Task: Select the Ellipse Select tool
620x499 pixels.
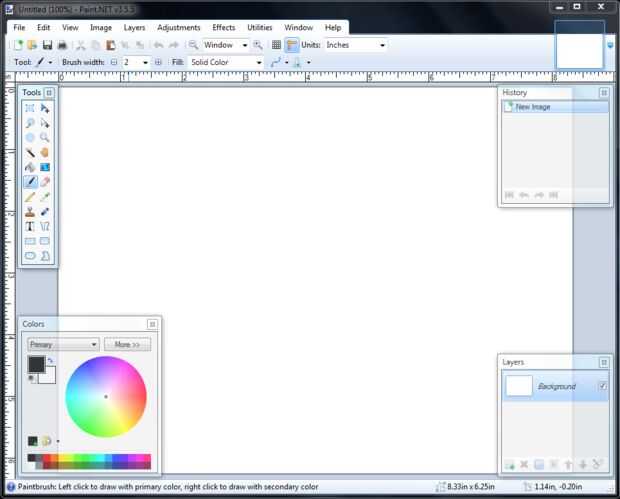Action: point(30,138)
